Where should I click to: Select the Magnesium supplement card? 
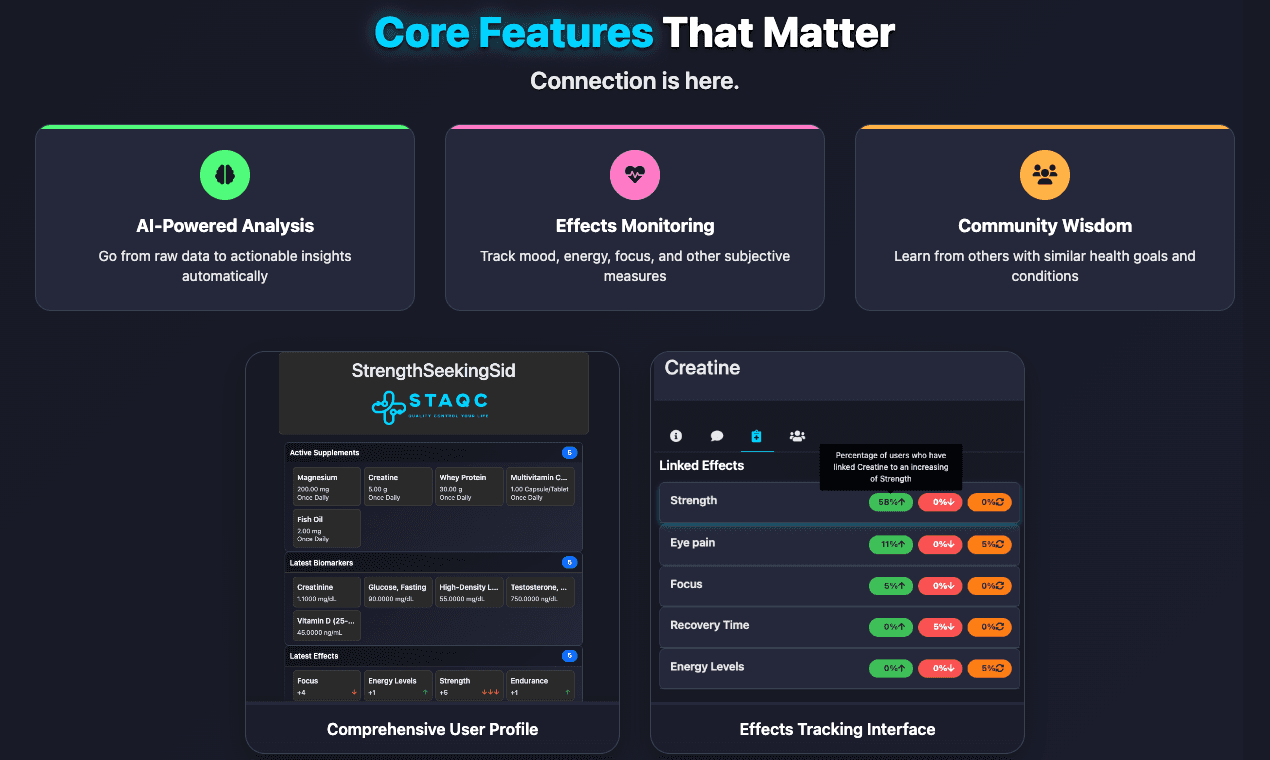(326, 486)
